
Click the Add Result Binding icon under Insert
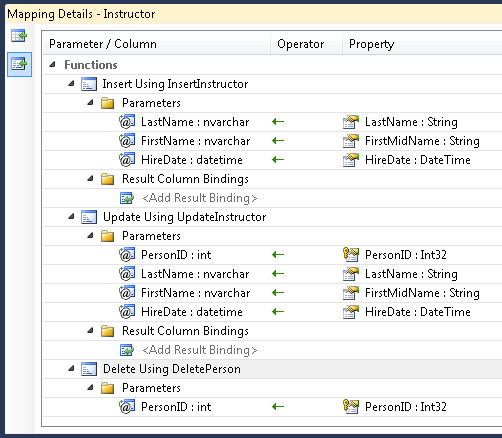click(x=127, y=198)
